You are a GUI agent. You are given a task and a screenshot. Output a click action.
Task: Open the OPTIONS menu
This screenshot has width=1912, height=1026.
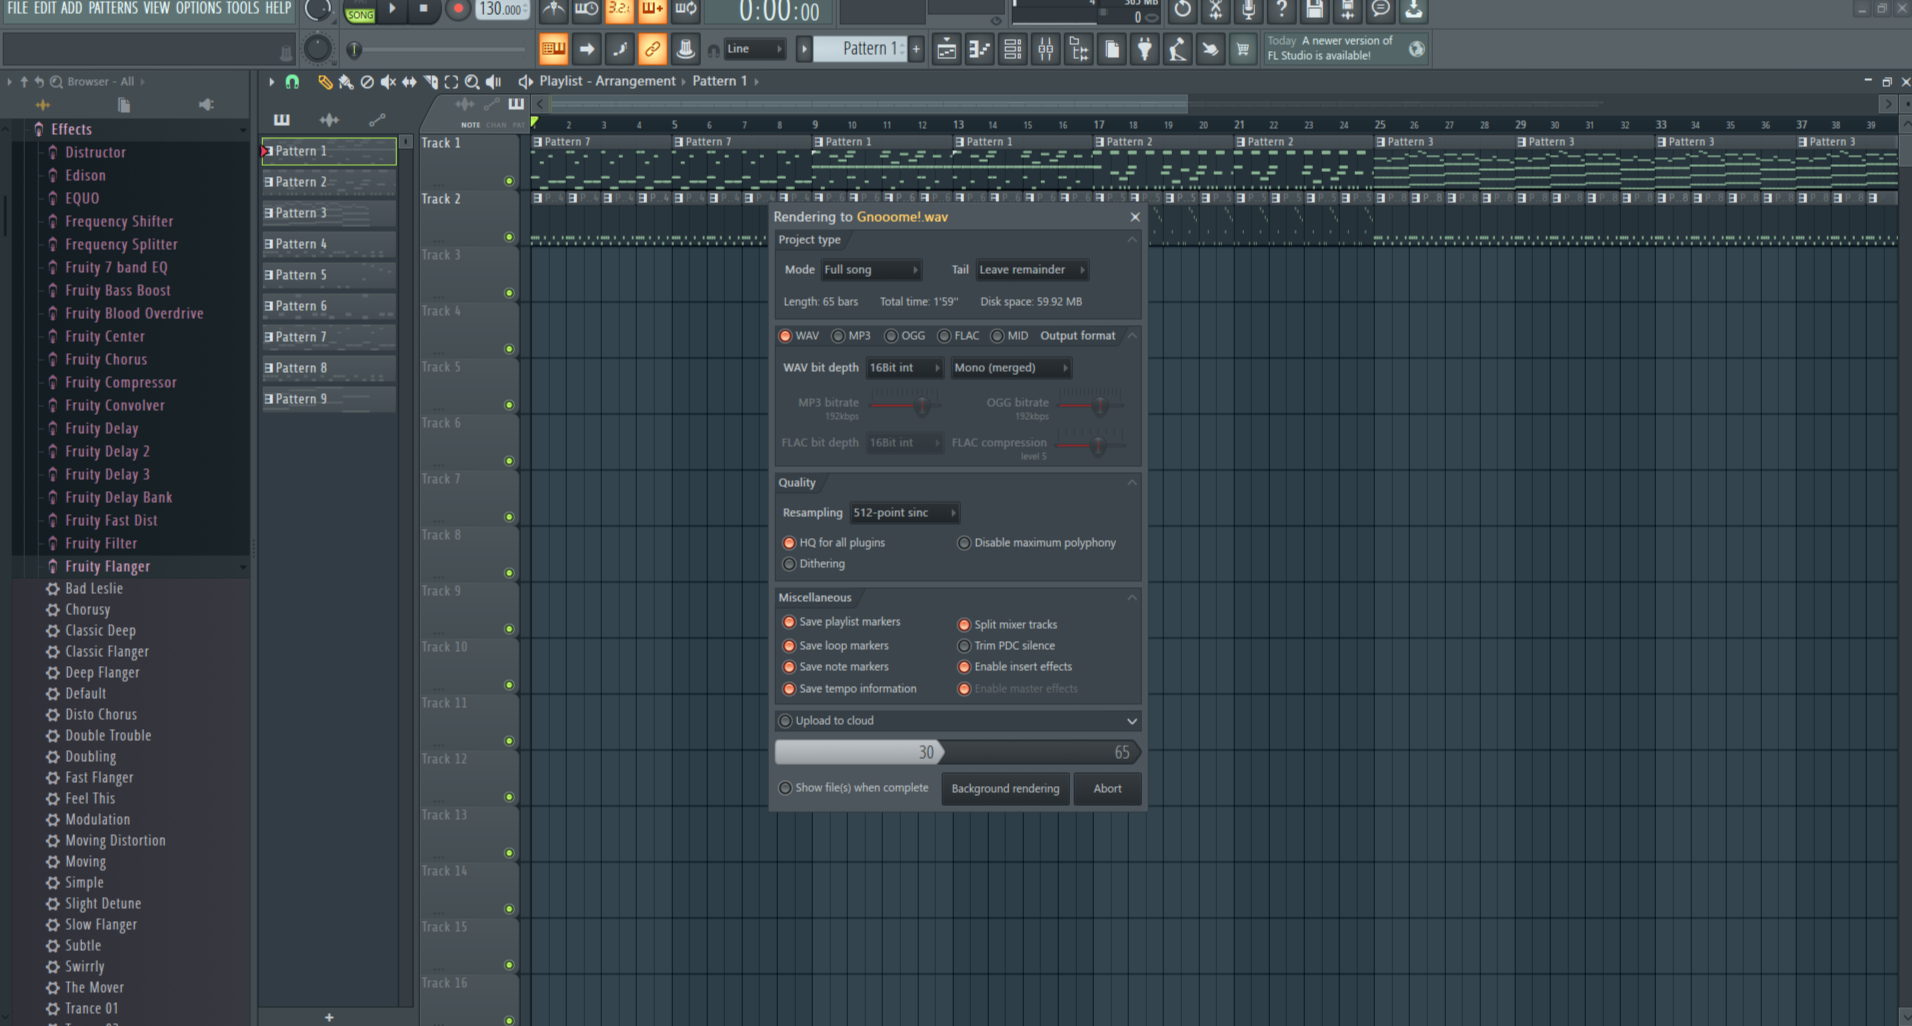[x=199, y=8]
